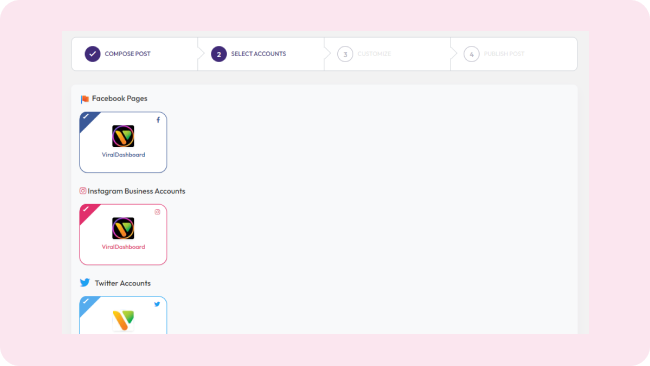
Task: Untick the Twitter account blue corner checkmark
Action: 87,302
